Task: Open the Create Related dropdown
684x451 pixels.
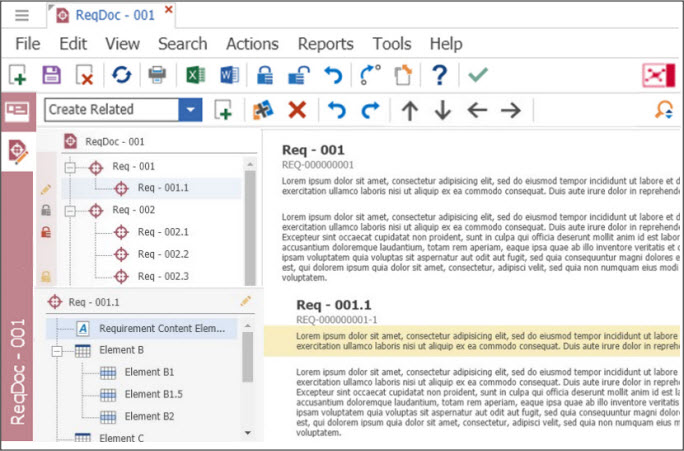Action: pyautogui.click(x=190, y=110)
